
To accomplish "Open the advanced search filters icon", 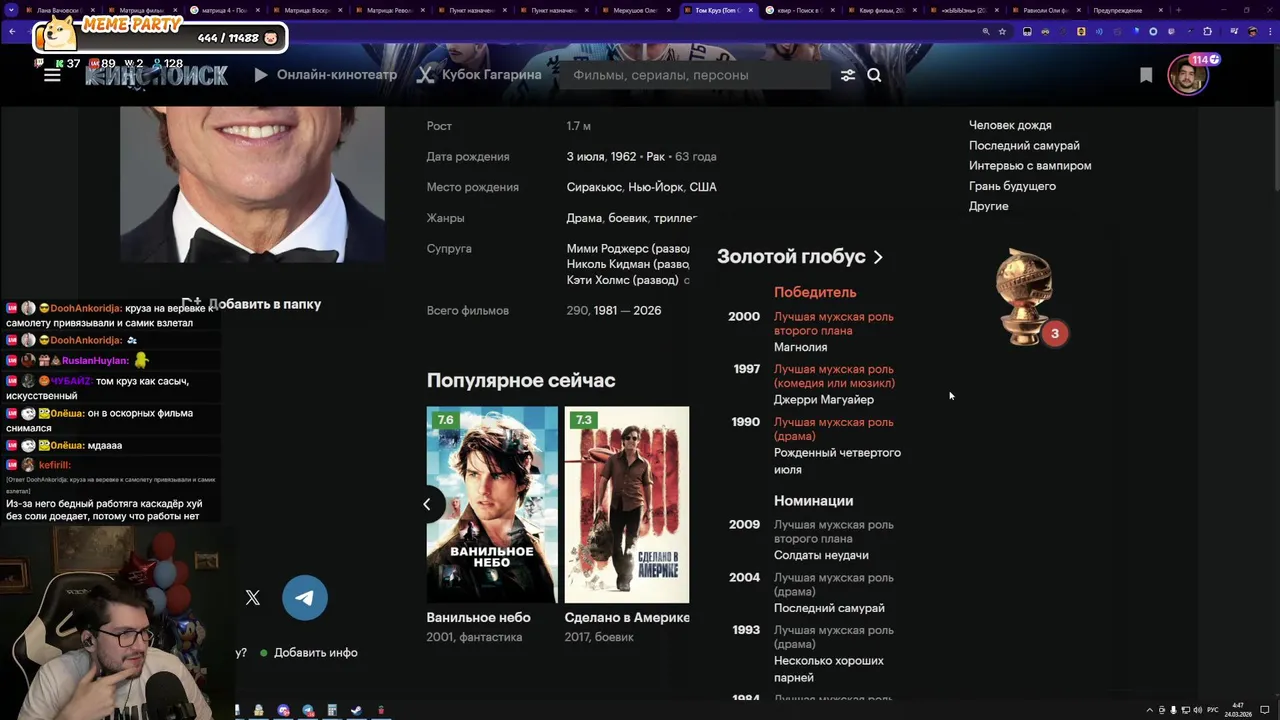I will point(848,75).
